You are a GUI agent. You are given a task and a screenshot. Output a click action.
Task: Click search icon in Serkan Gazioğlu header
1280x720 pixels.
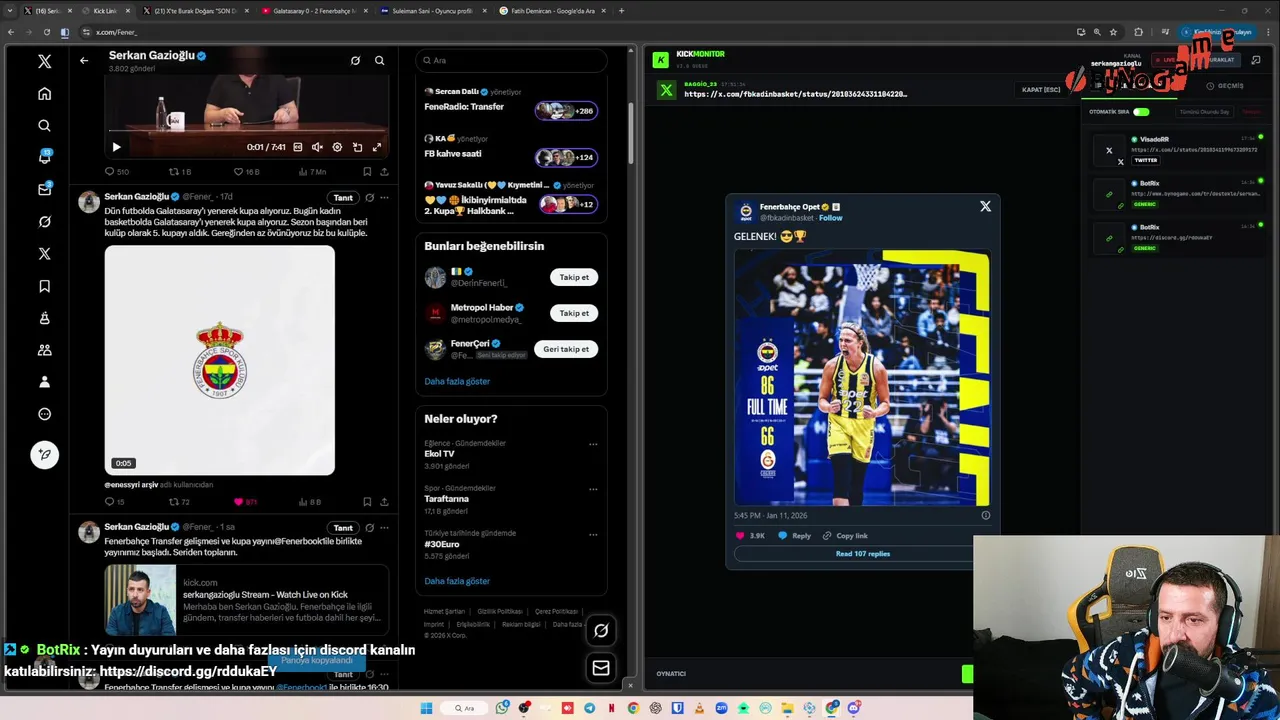tap(380, 60)
